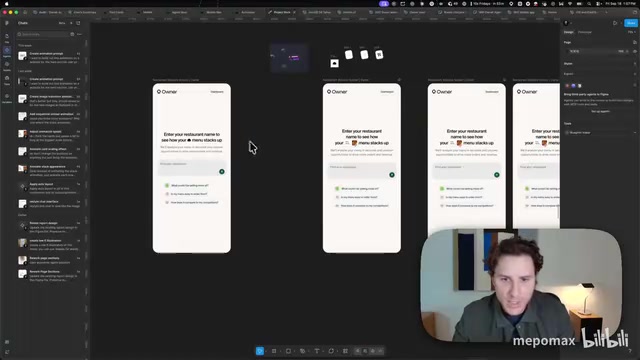This screenshot has height=360, width=640.
Task: Click restaurant name input in first frame
Action: [192, 168]
